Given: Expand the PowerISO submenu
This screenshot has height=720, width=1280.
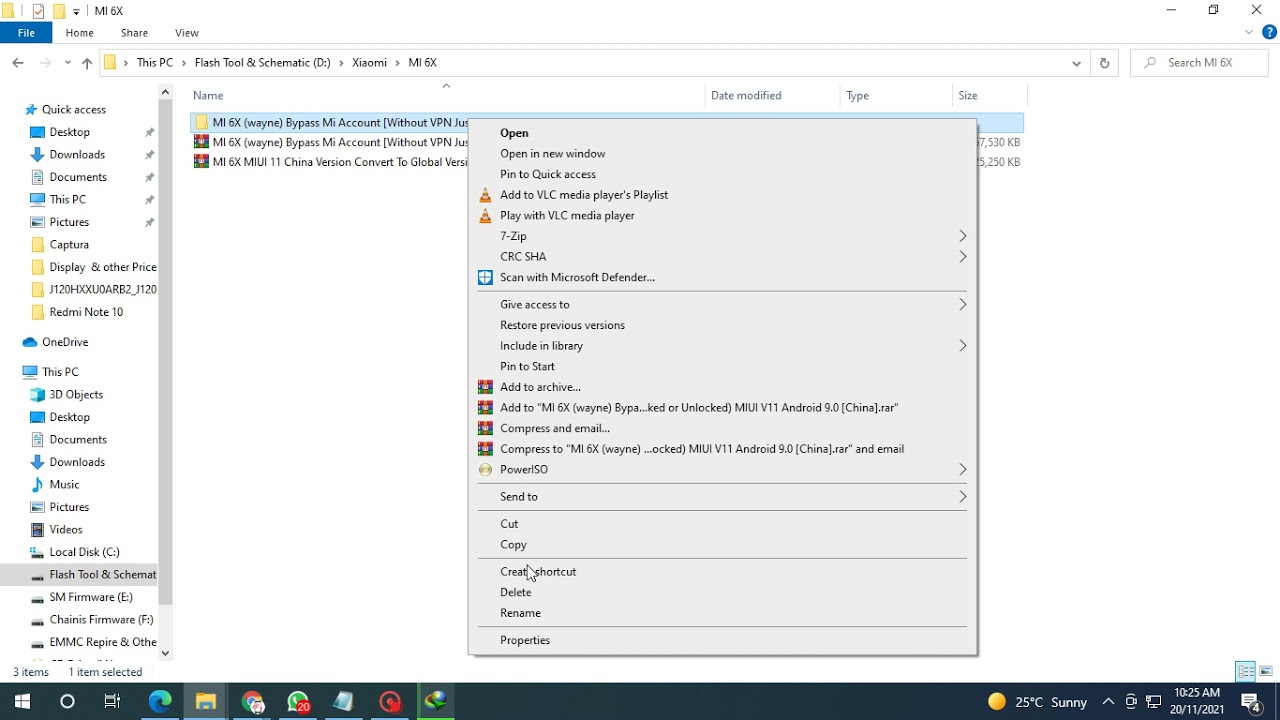Looking at the screenshot, I should coord(962,469).
